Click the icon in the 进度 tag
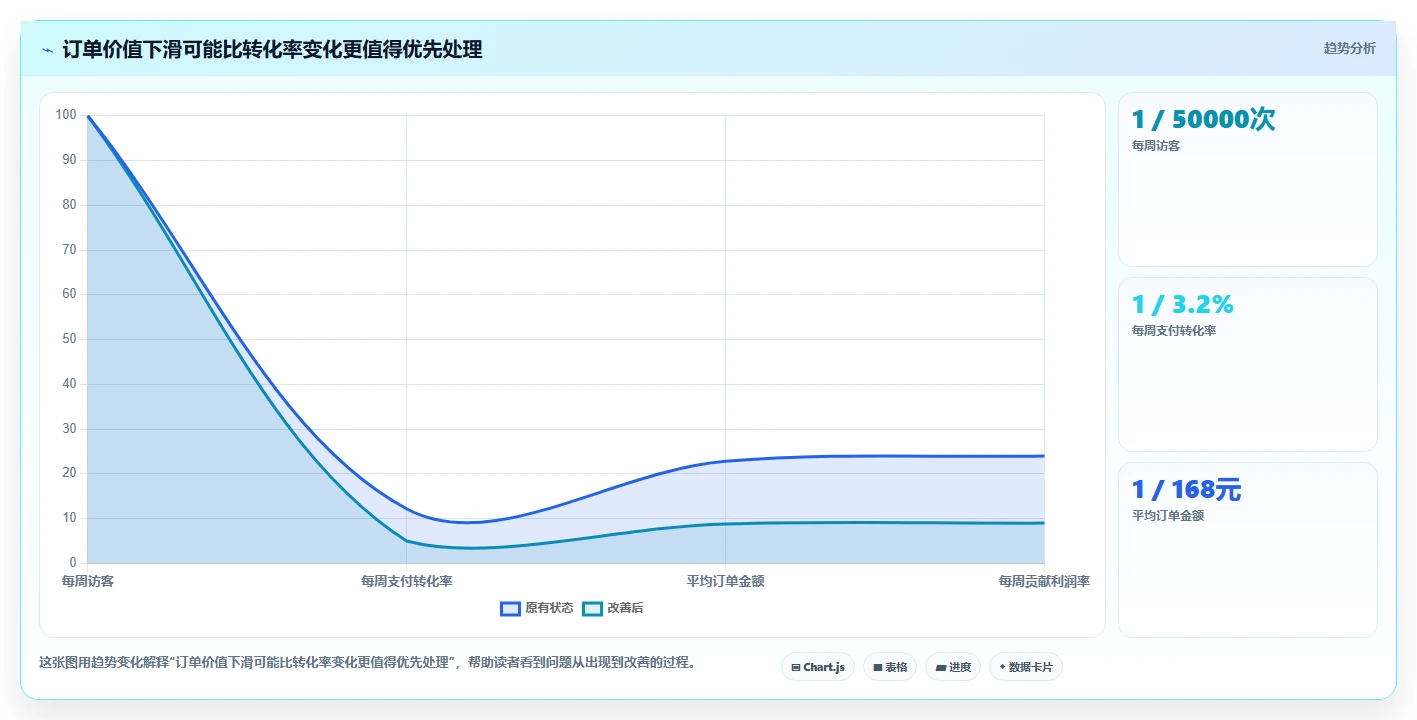 (x=941, y=667)
